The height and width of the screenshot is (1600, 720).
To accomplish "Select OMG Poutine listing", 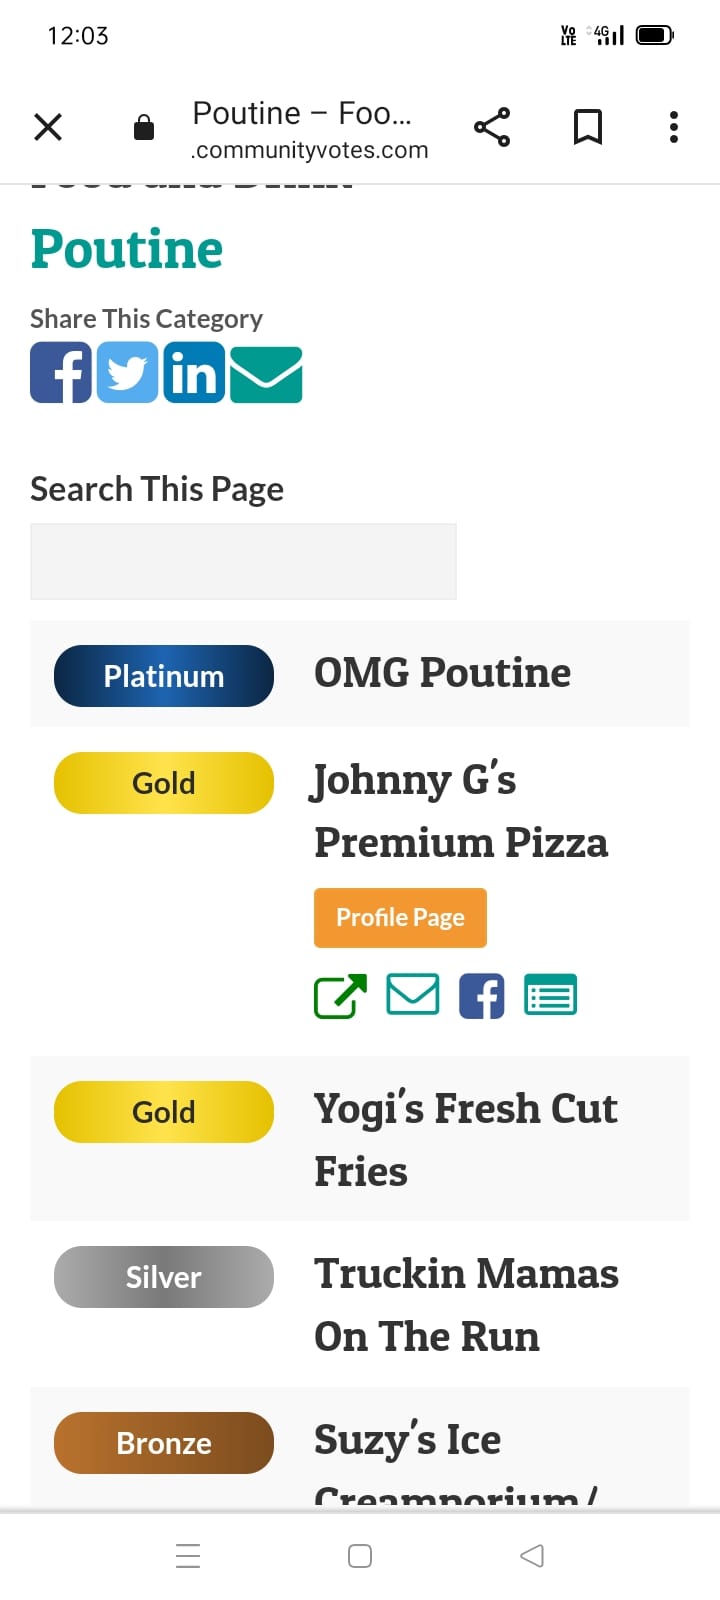I will point(443,673).
